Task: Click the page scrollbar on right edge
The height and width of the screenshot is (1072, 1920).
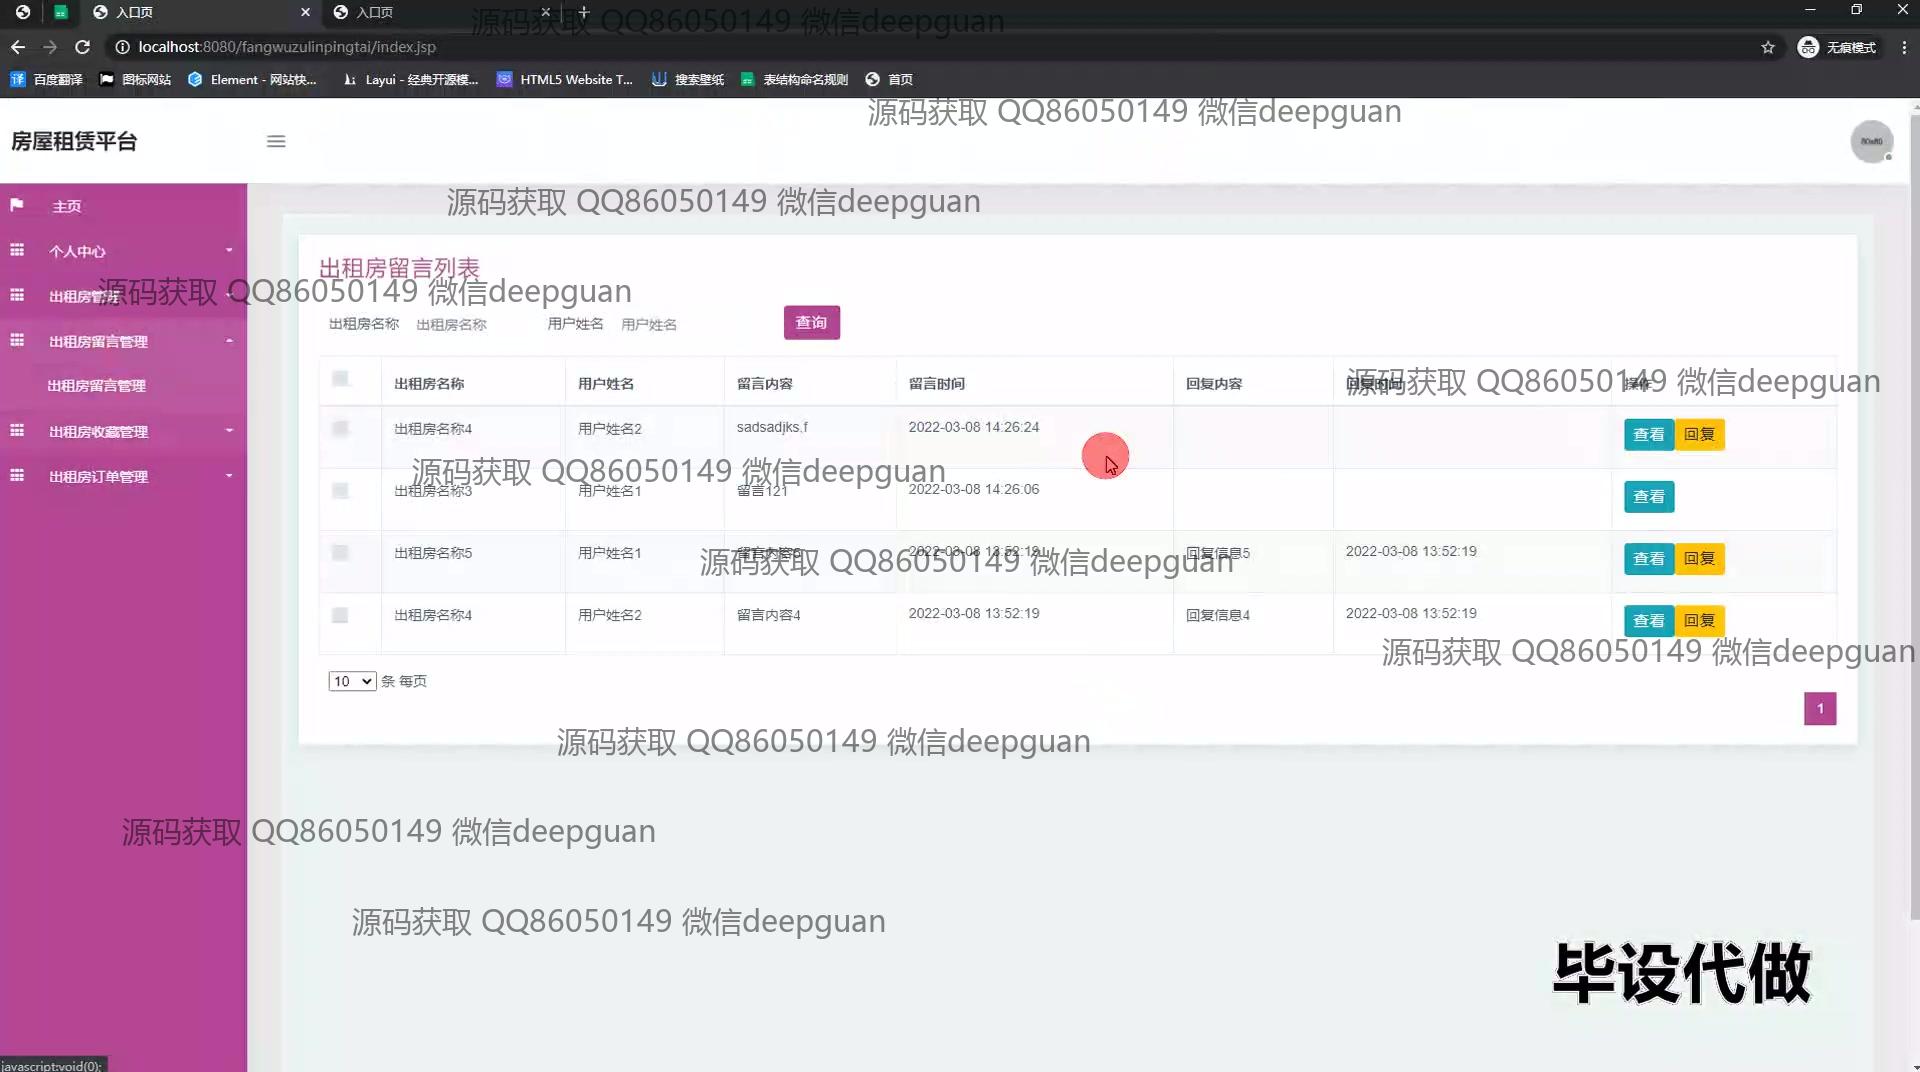Action: pyautogui.click(x=1913, y=500)
